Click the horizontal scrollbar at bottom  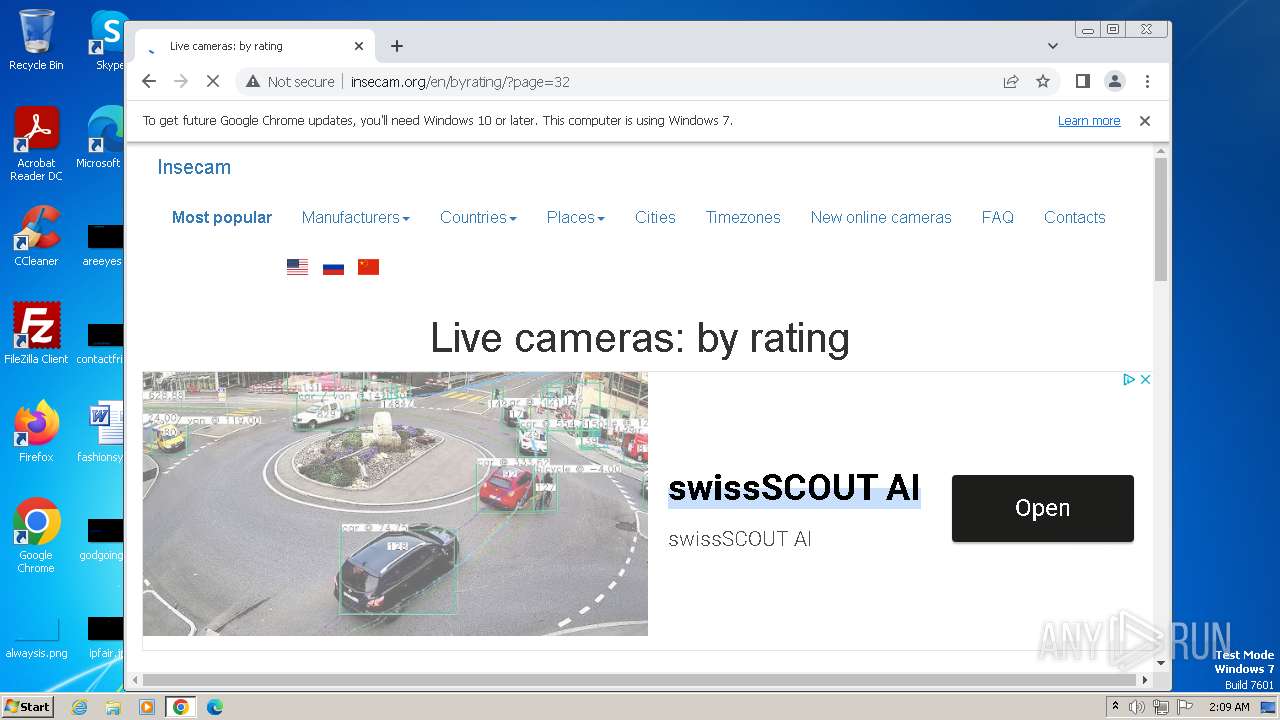[640, 680]
